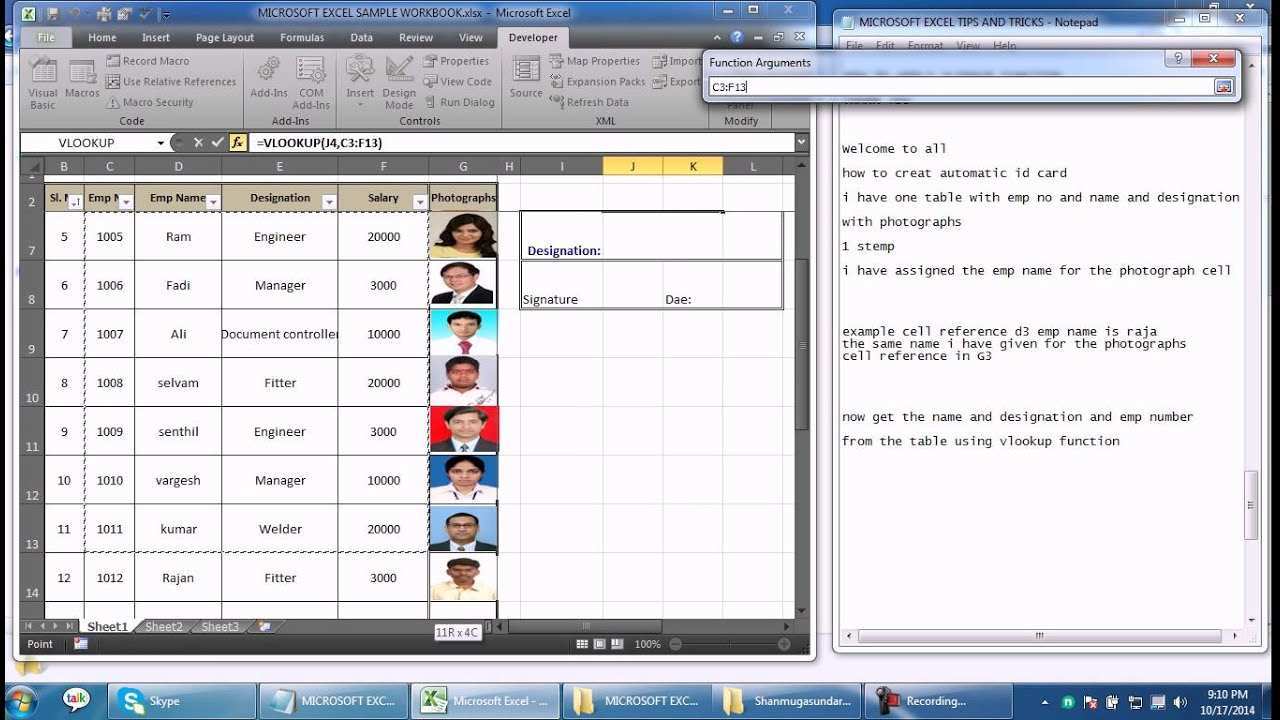The height and width of the screenshot is (720, 1280).
Task: Expand the Name Box dropdown arrow
Action: (160, 143)
